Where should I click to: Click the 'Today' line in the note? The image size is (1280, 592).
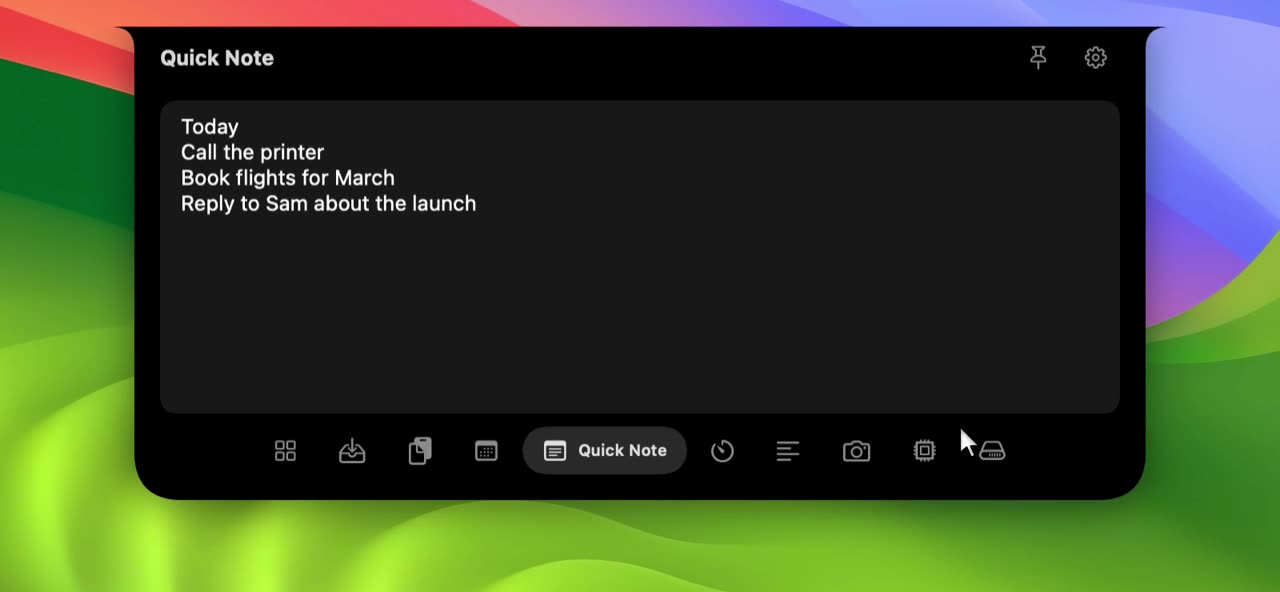[x=210, y=127]
